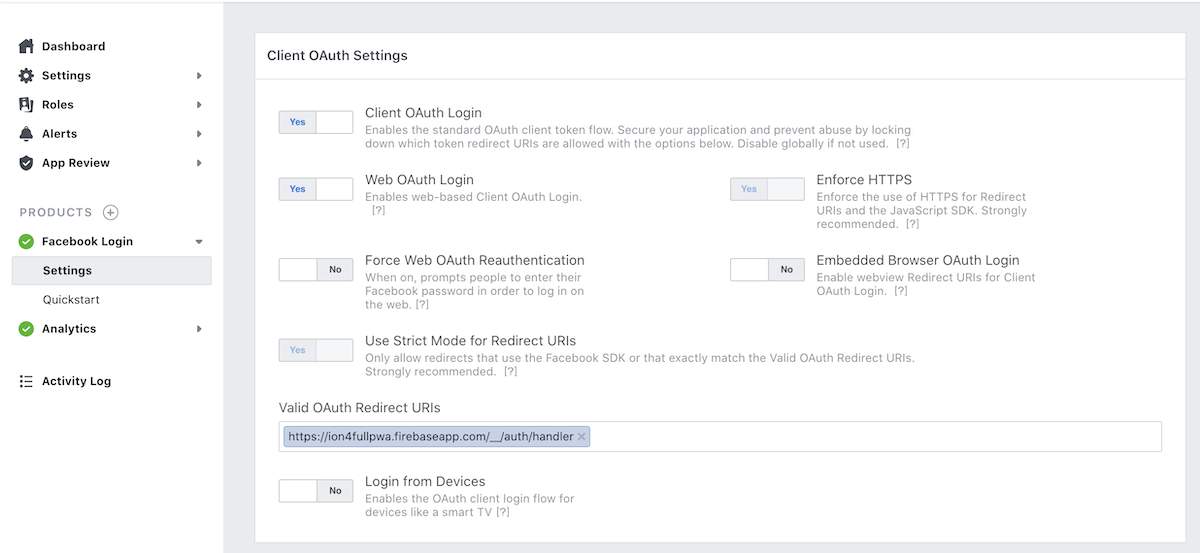Select the firebaseapp auth handler URI token

point(437,436)
